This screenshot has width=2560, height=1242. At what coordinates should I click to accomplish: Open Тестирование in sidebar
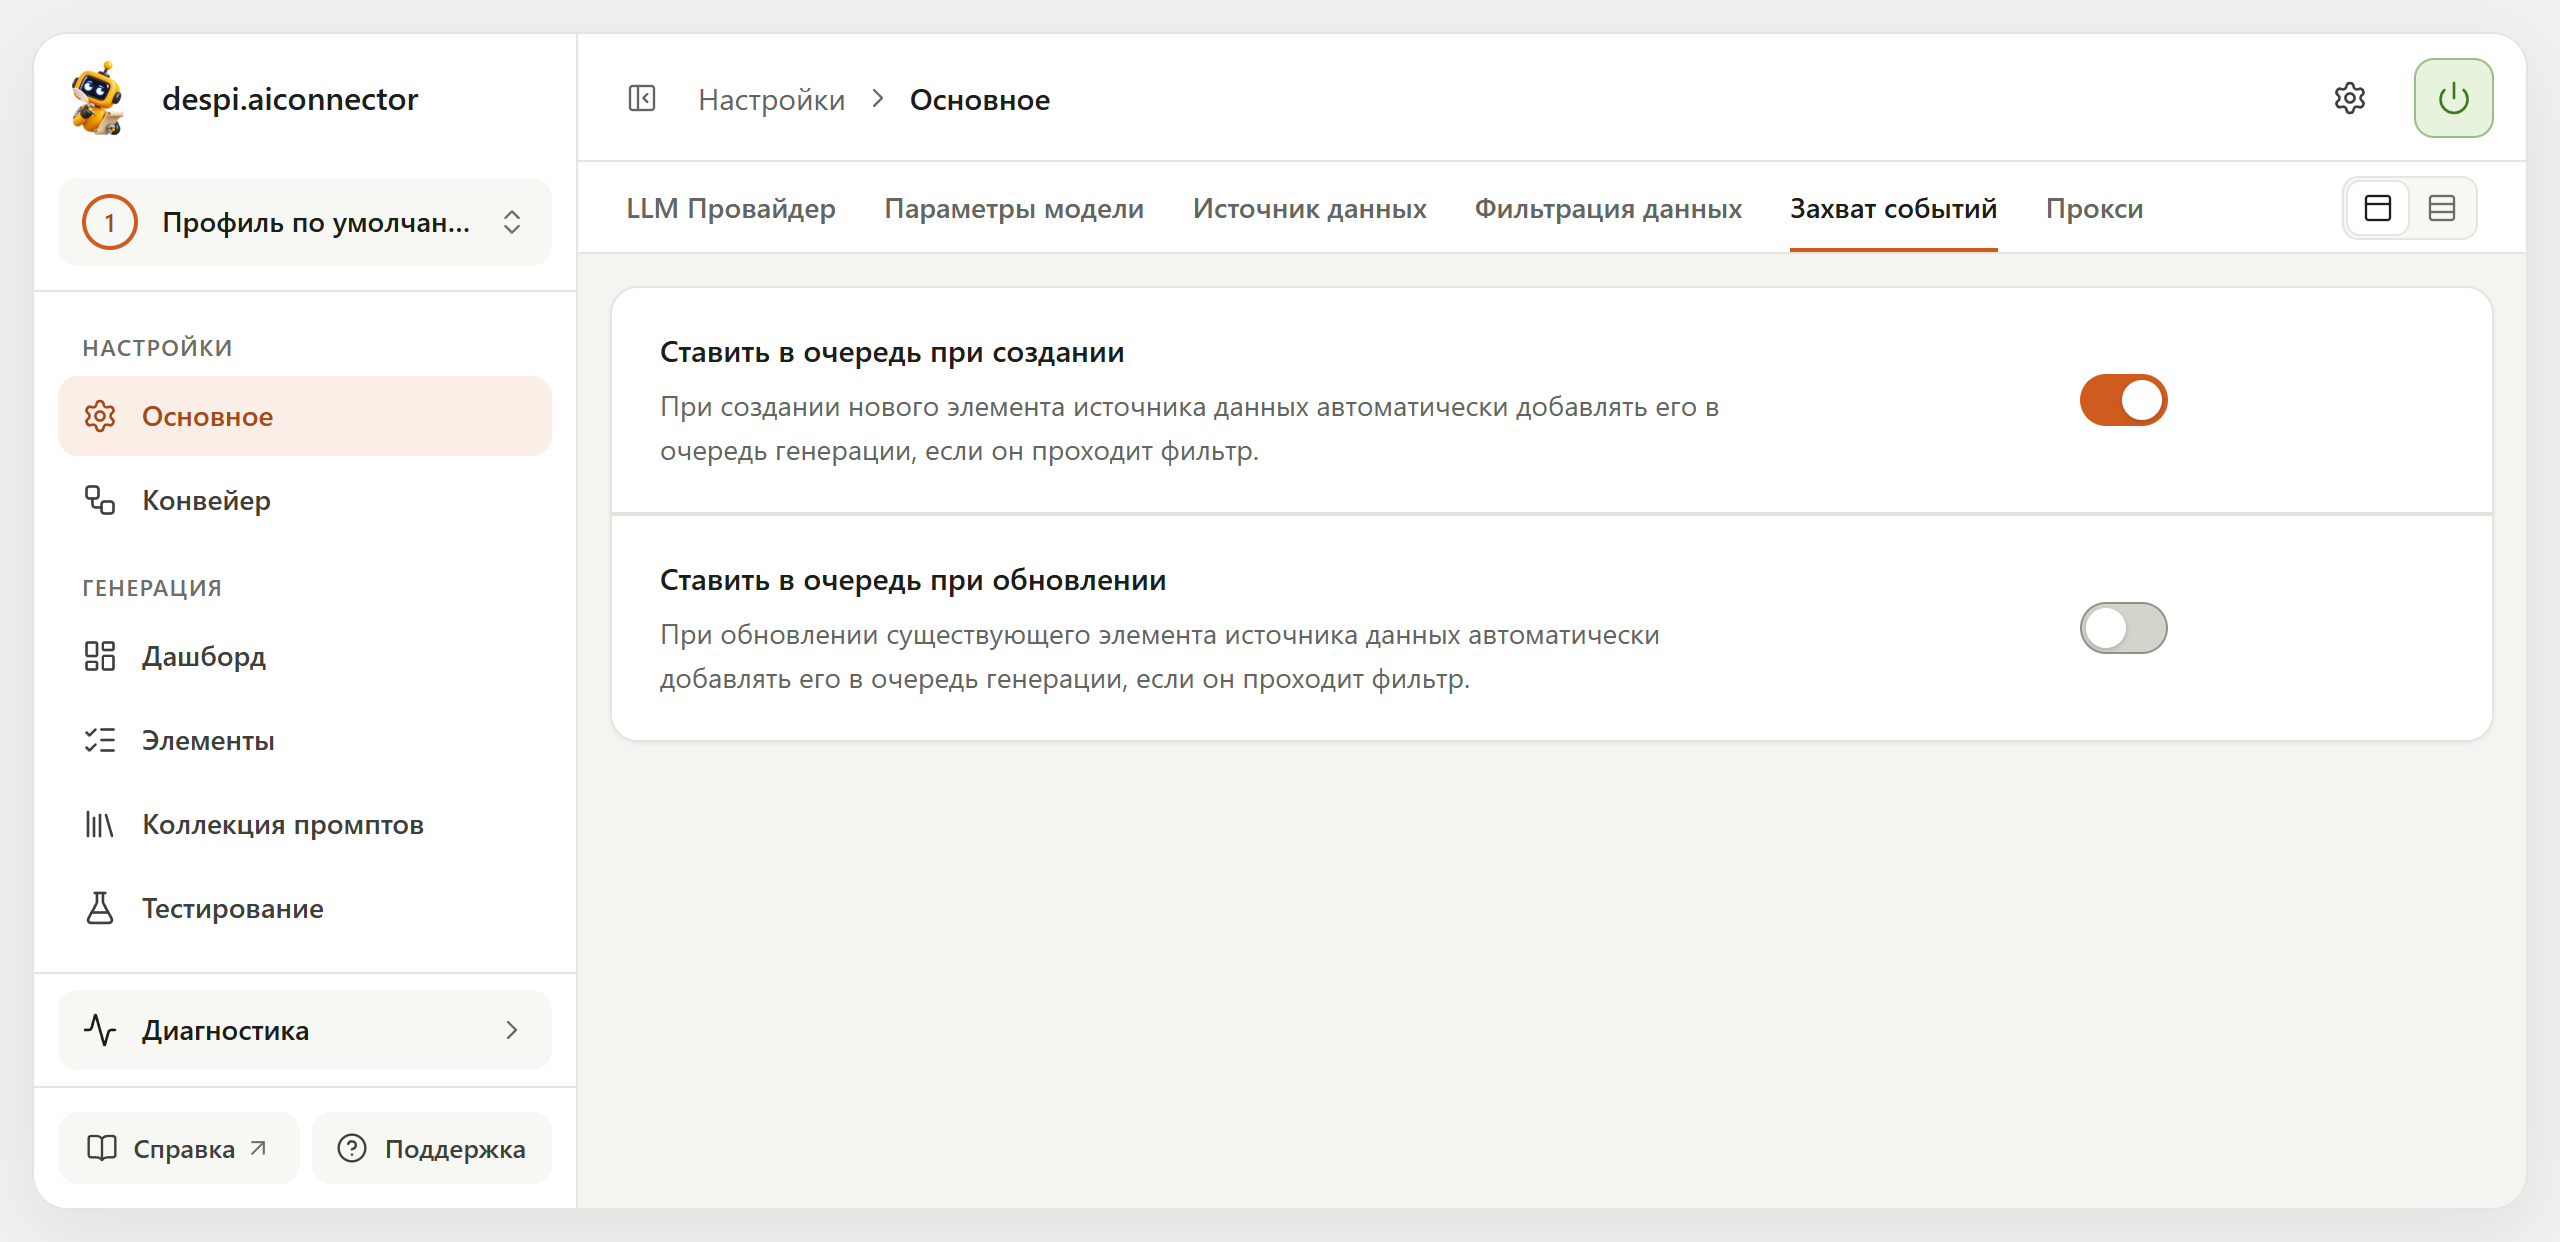tap(305, 908)
